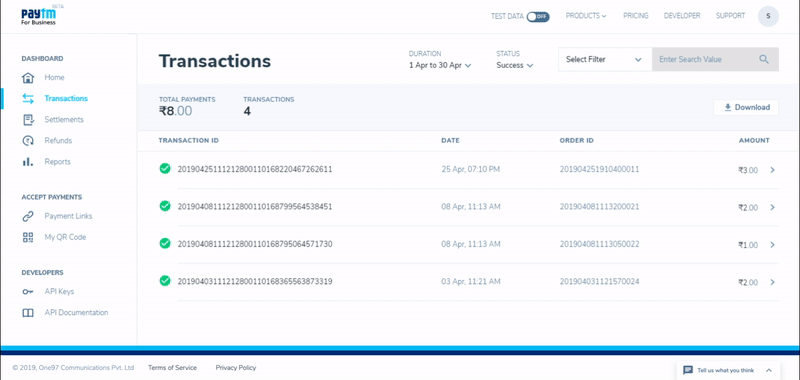
Task: Open API Keys in the sidebar
Action: click(59, 292)
